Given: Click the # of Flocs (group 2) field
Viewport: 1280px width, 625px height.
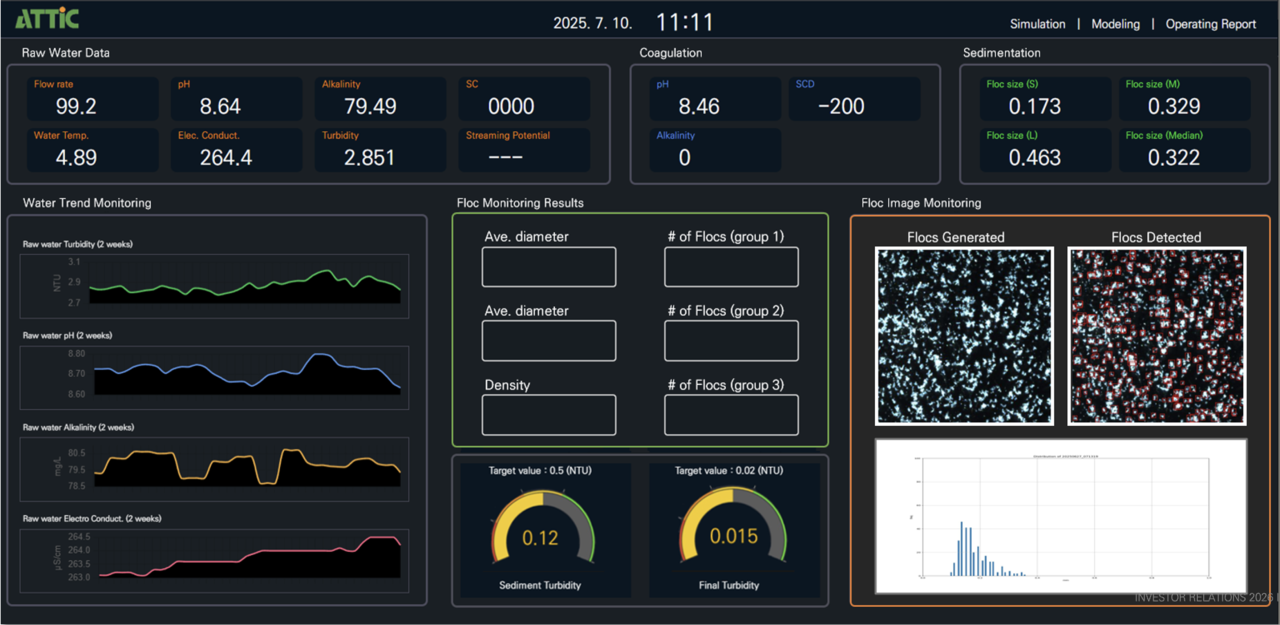Looking at the screenshot, I should click(732, 341).
